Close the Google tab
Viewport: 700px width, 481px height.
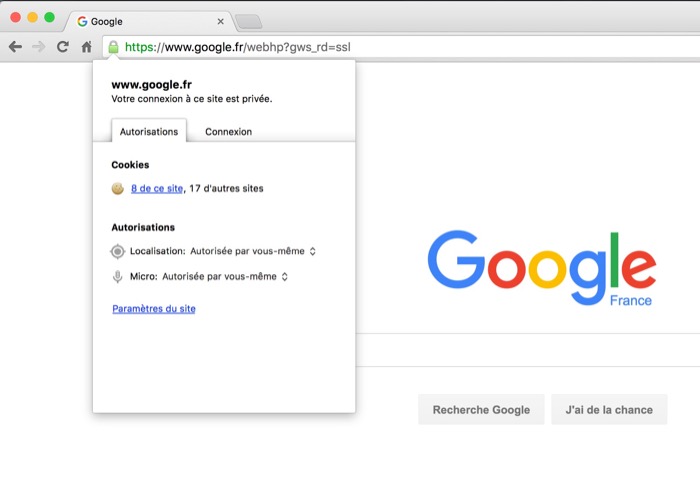[x=221, y=21]
